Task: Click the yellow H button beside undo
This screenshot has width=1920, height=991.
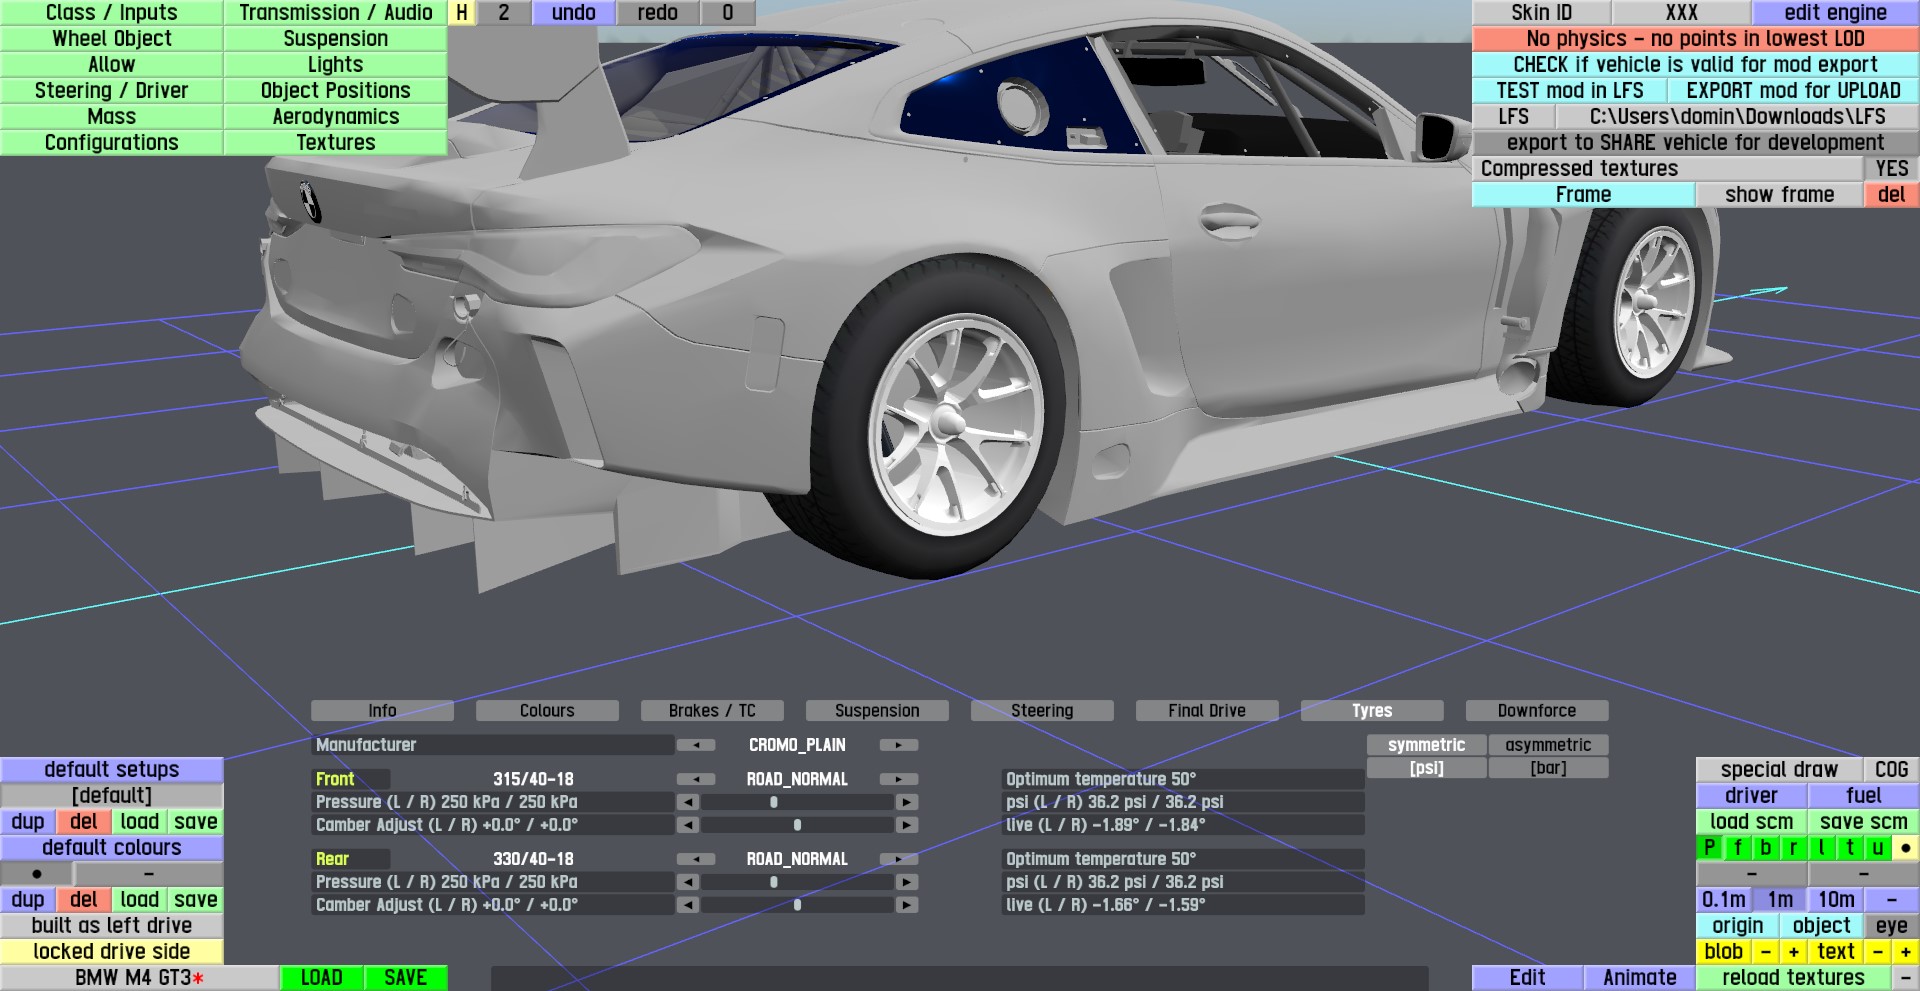Action: click(x=462, y=13)
